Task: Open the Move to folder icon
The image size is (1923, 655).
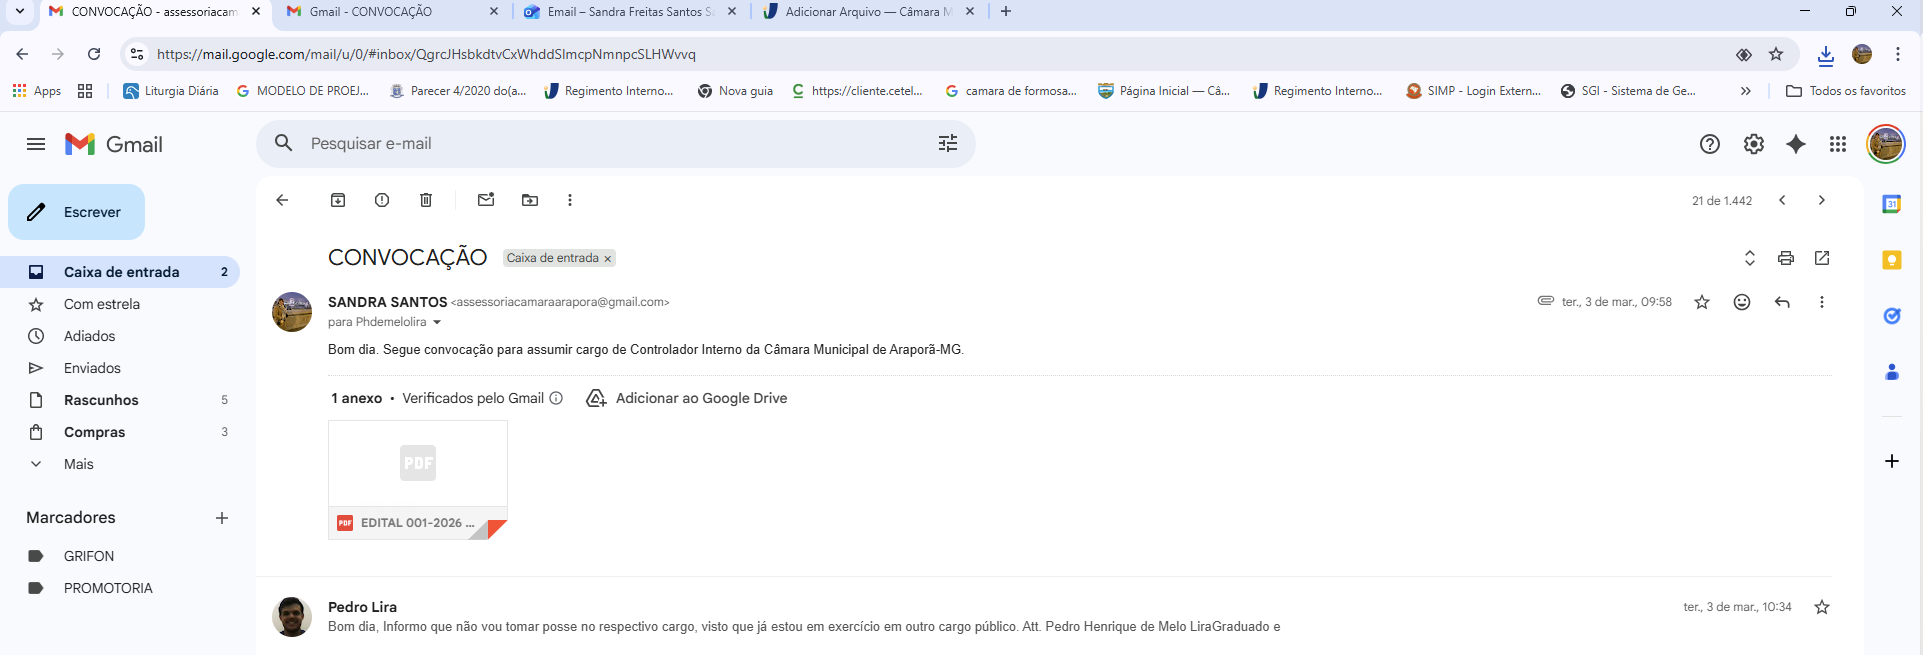Action: (x=530, y=200)
